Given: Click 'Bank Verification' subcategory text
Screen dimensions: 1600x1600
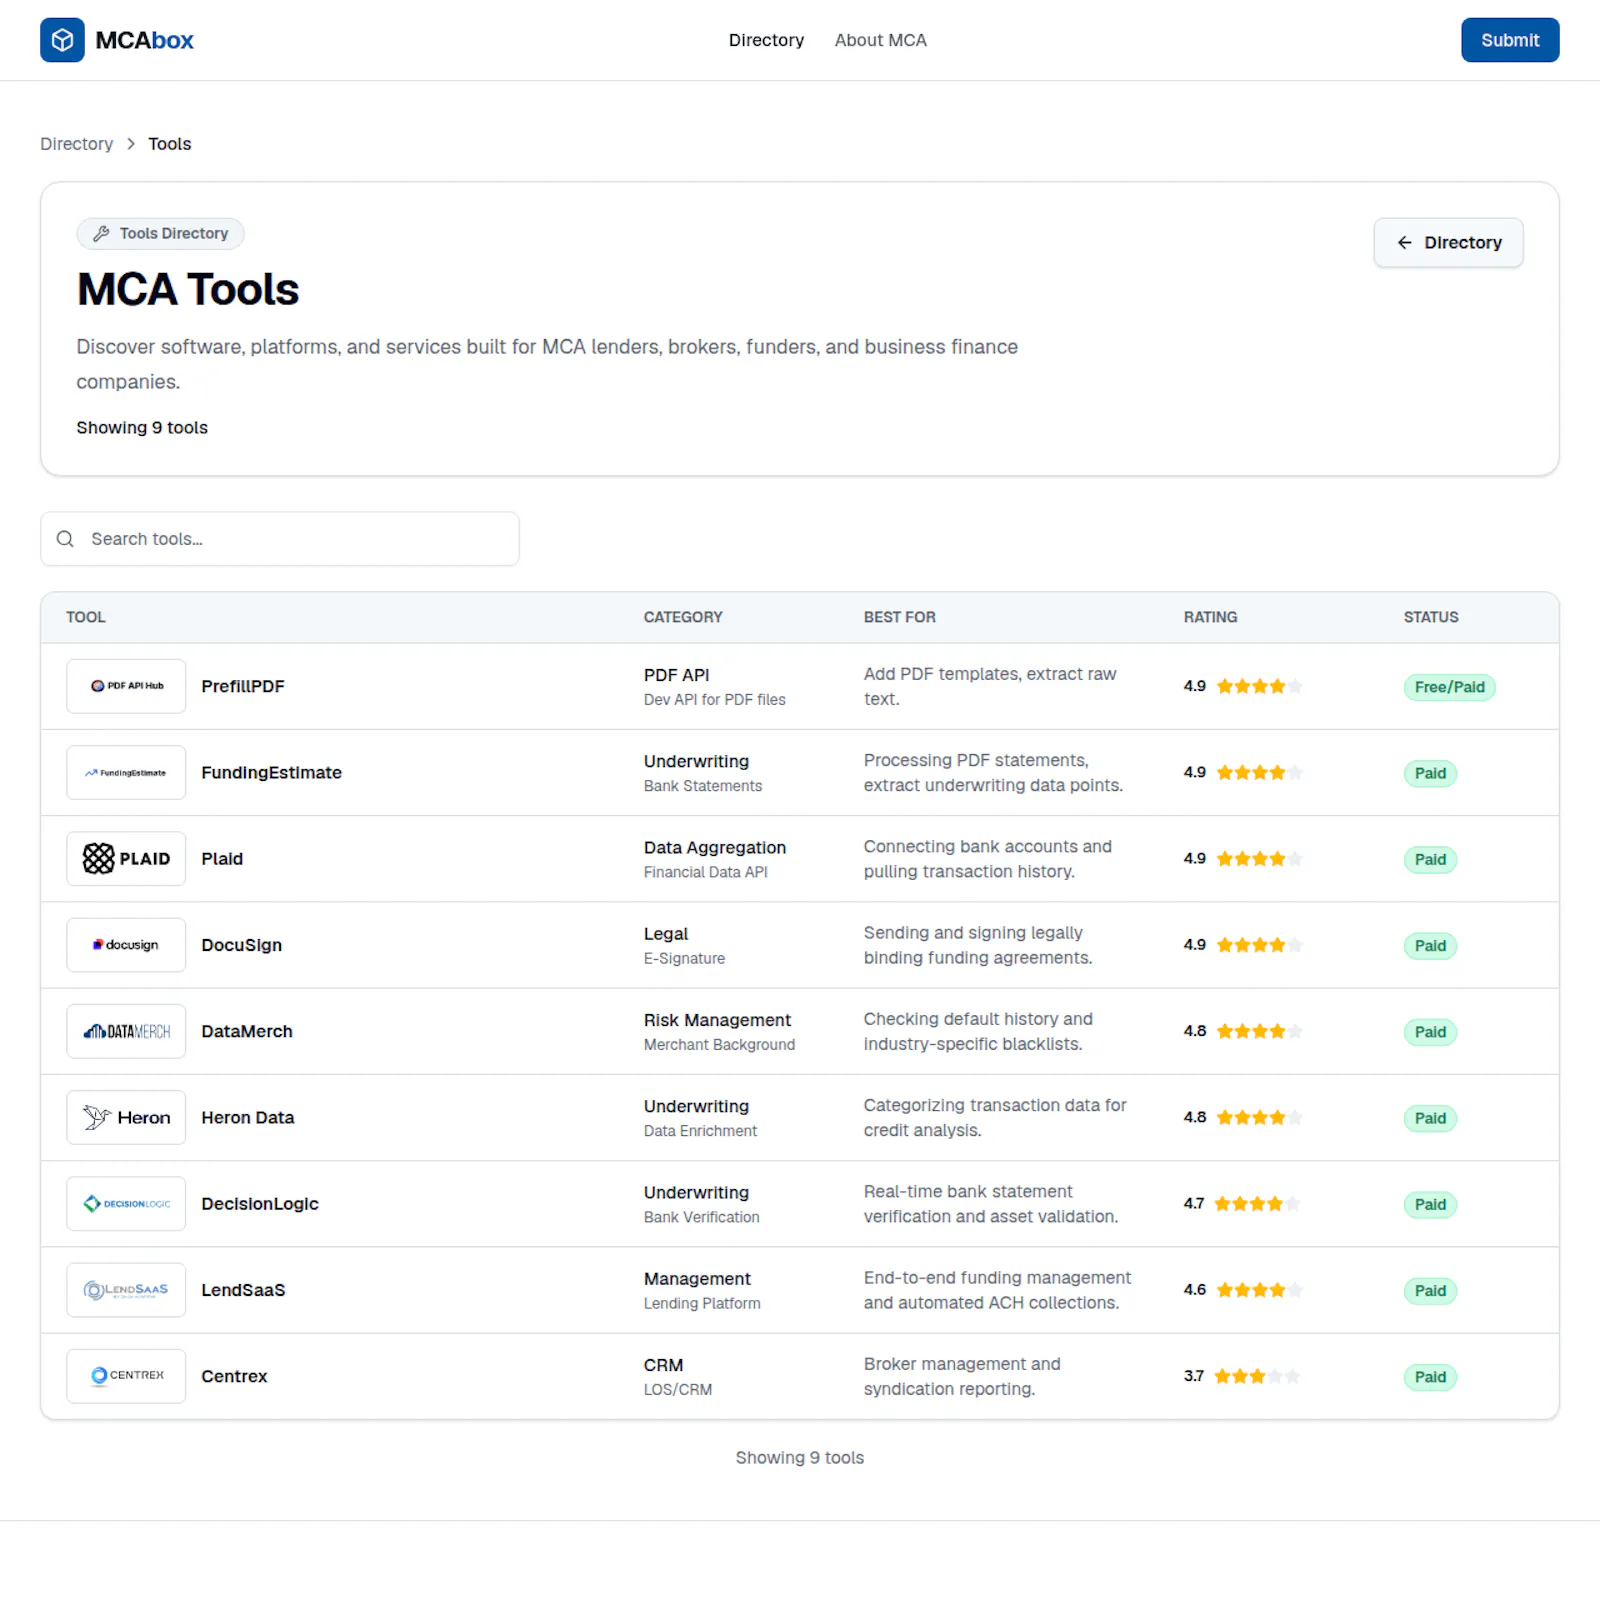Looking at the screenshot, I should coord(701,1217).
